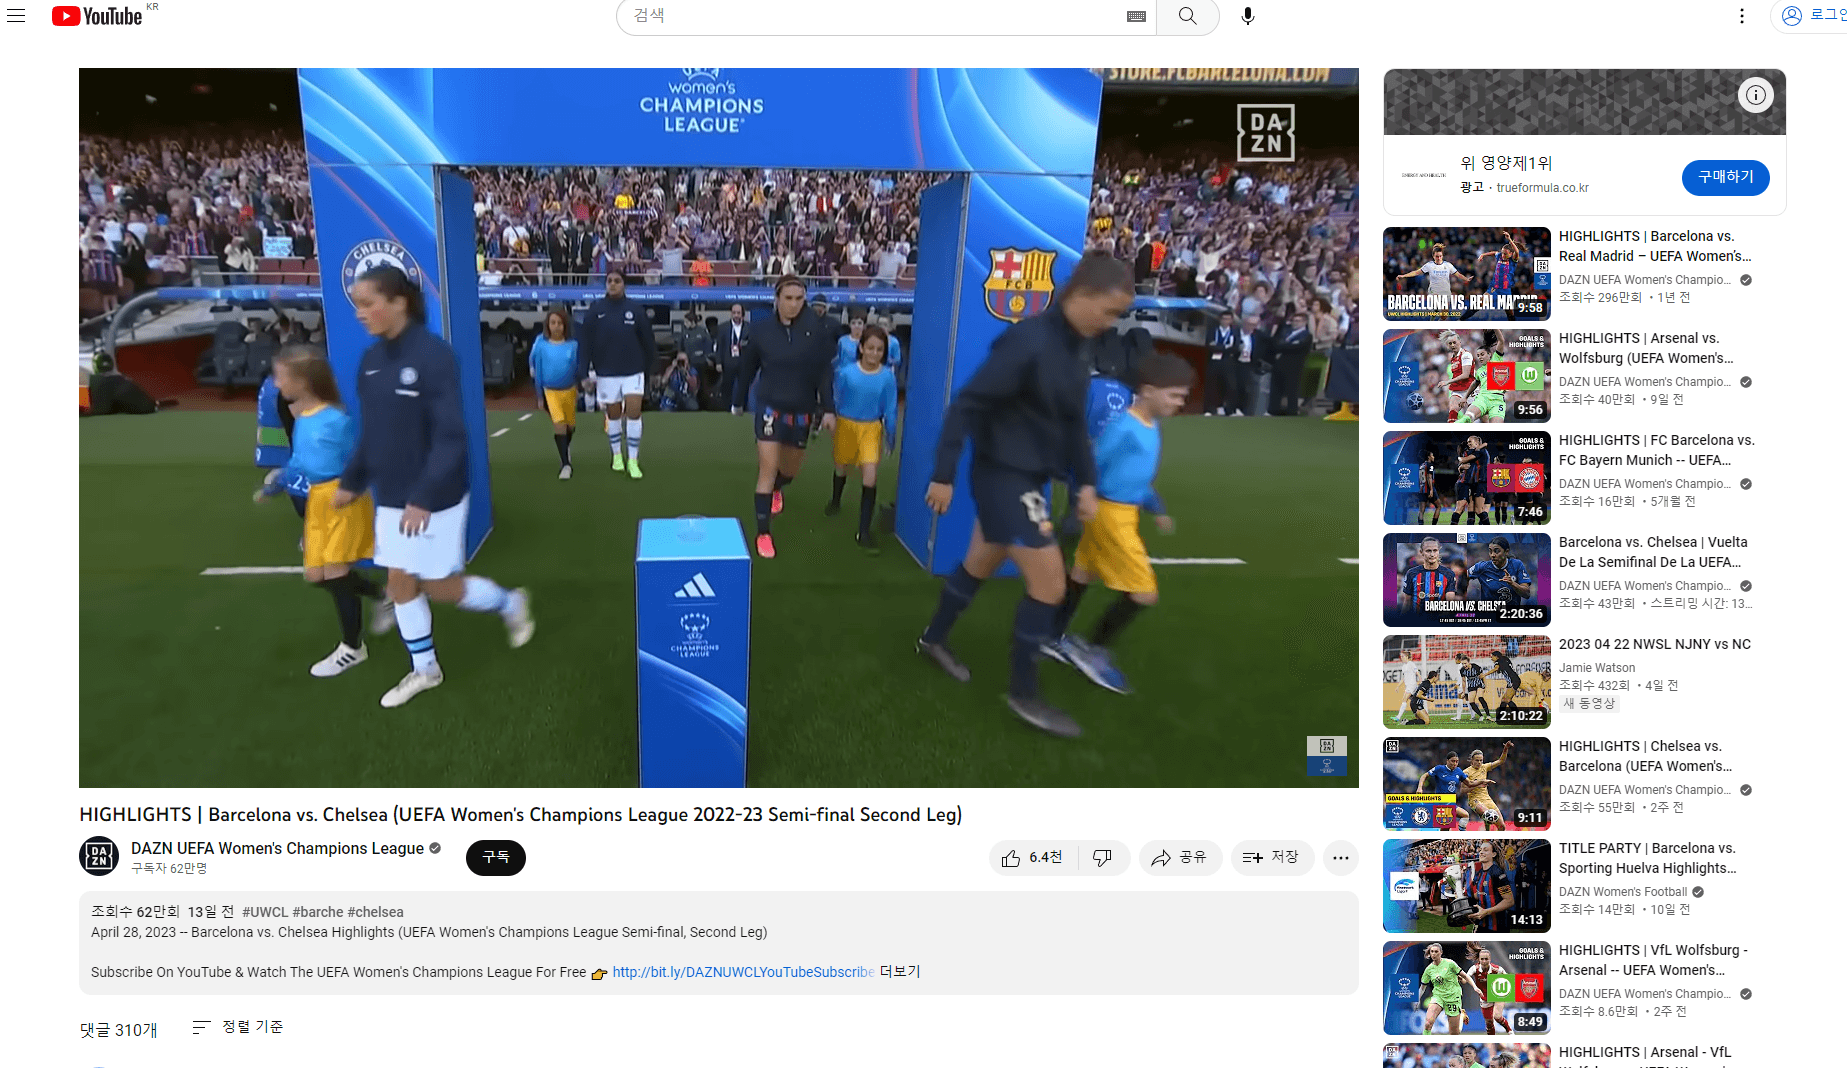Click the 조회수 62만회 view count
1847x1068 pixels.
click(x=135, y=912)
